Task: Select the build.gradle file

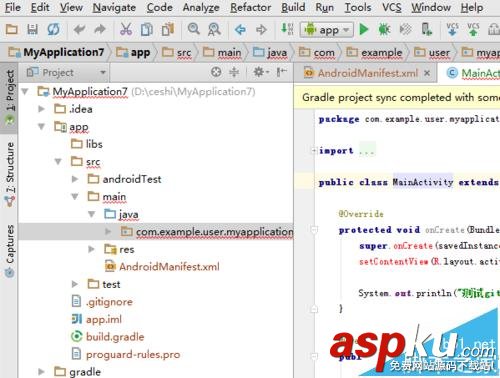Action: tap(108, 337)
